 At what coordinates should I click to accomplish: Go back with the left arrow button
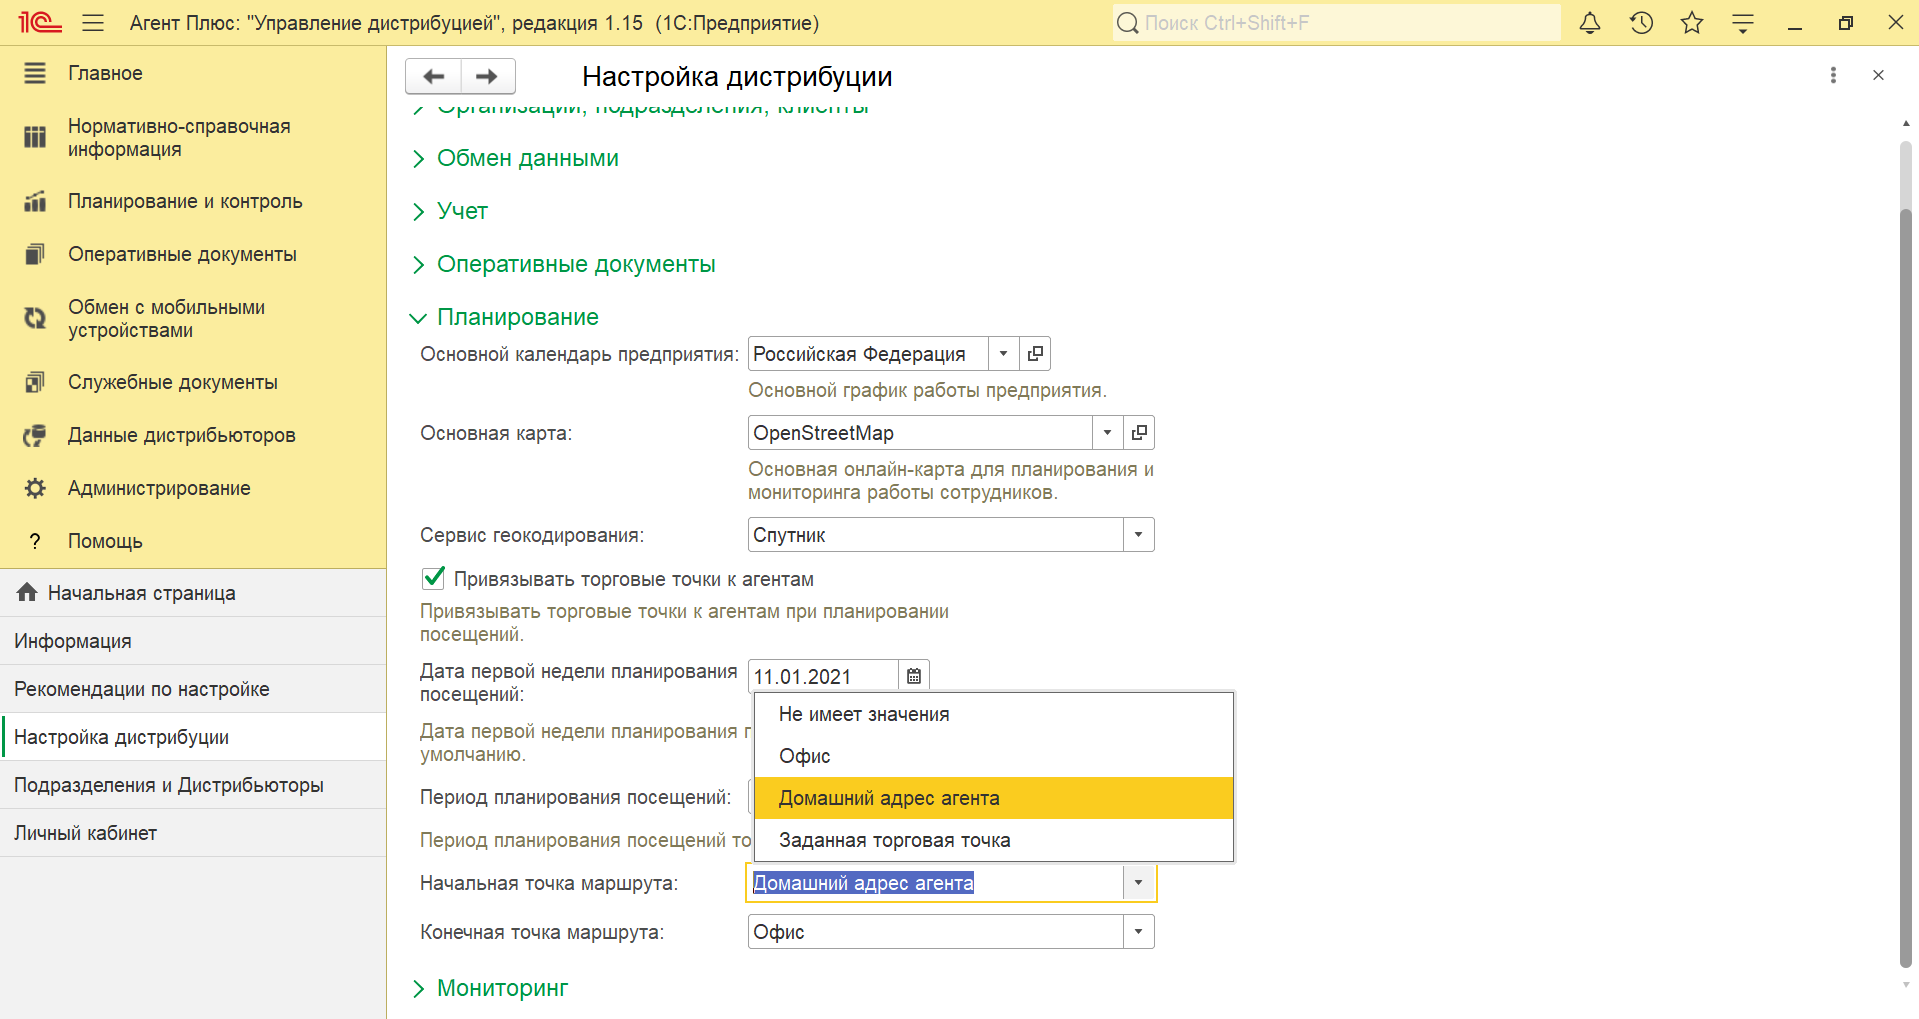click(433, 76)
